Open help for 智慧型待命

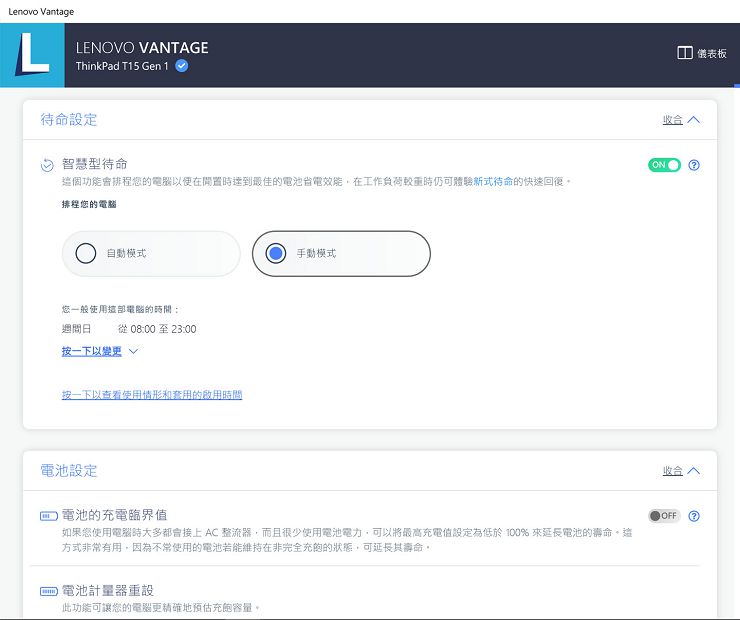coord(694,165)
